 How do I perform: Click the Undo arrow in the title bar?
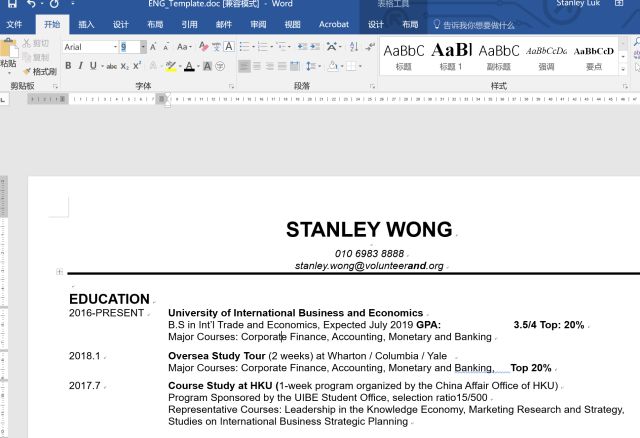coord(31,4)
